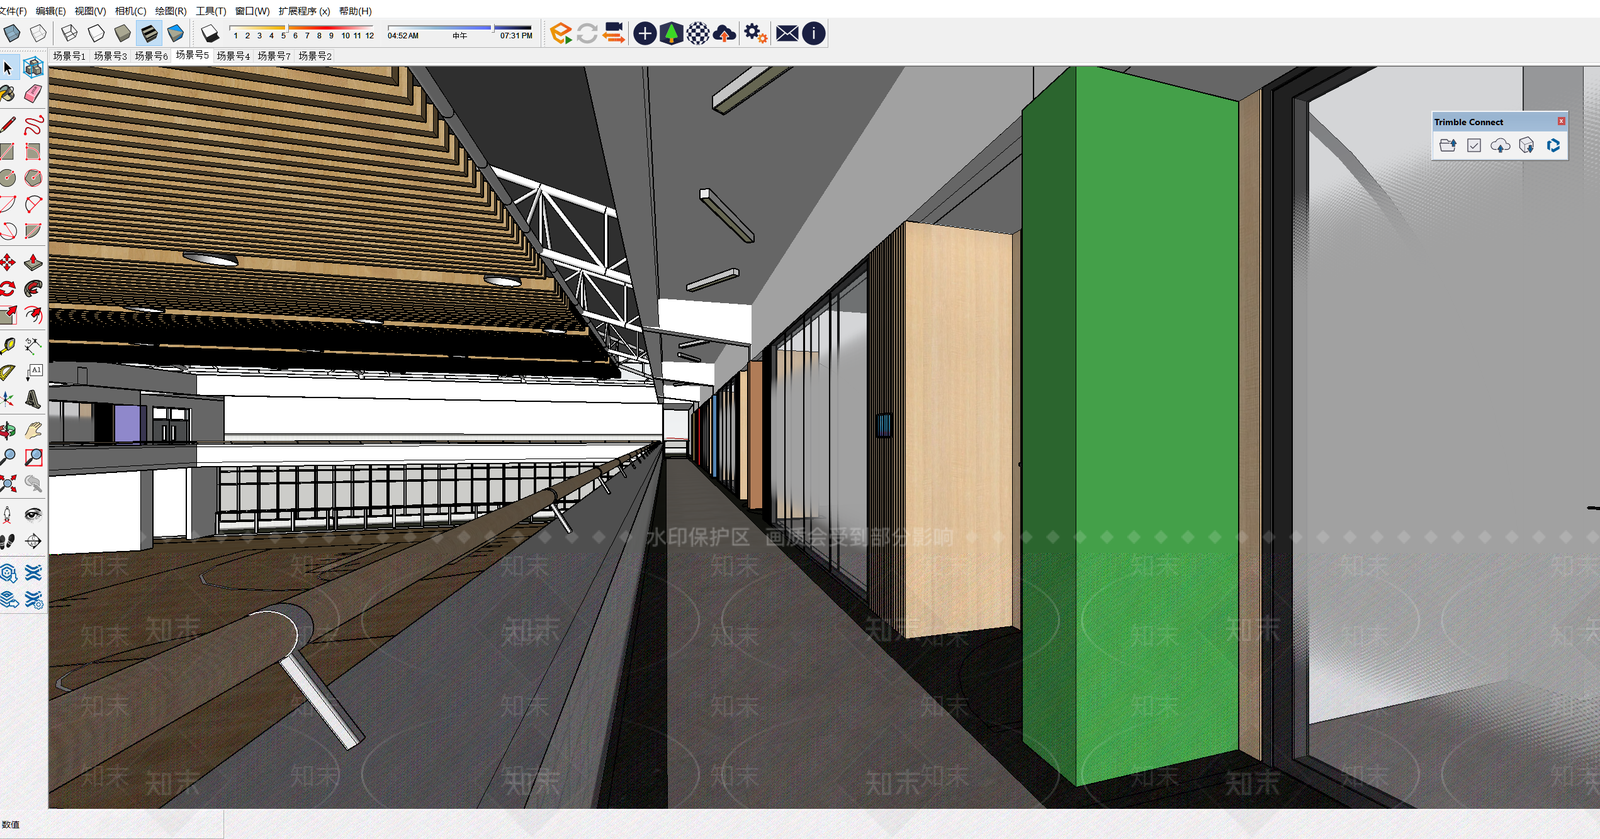Select the Protractor tool

pos(8,372)
